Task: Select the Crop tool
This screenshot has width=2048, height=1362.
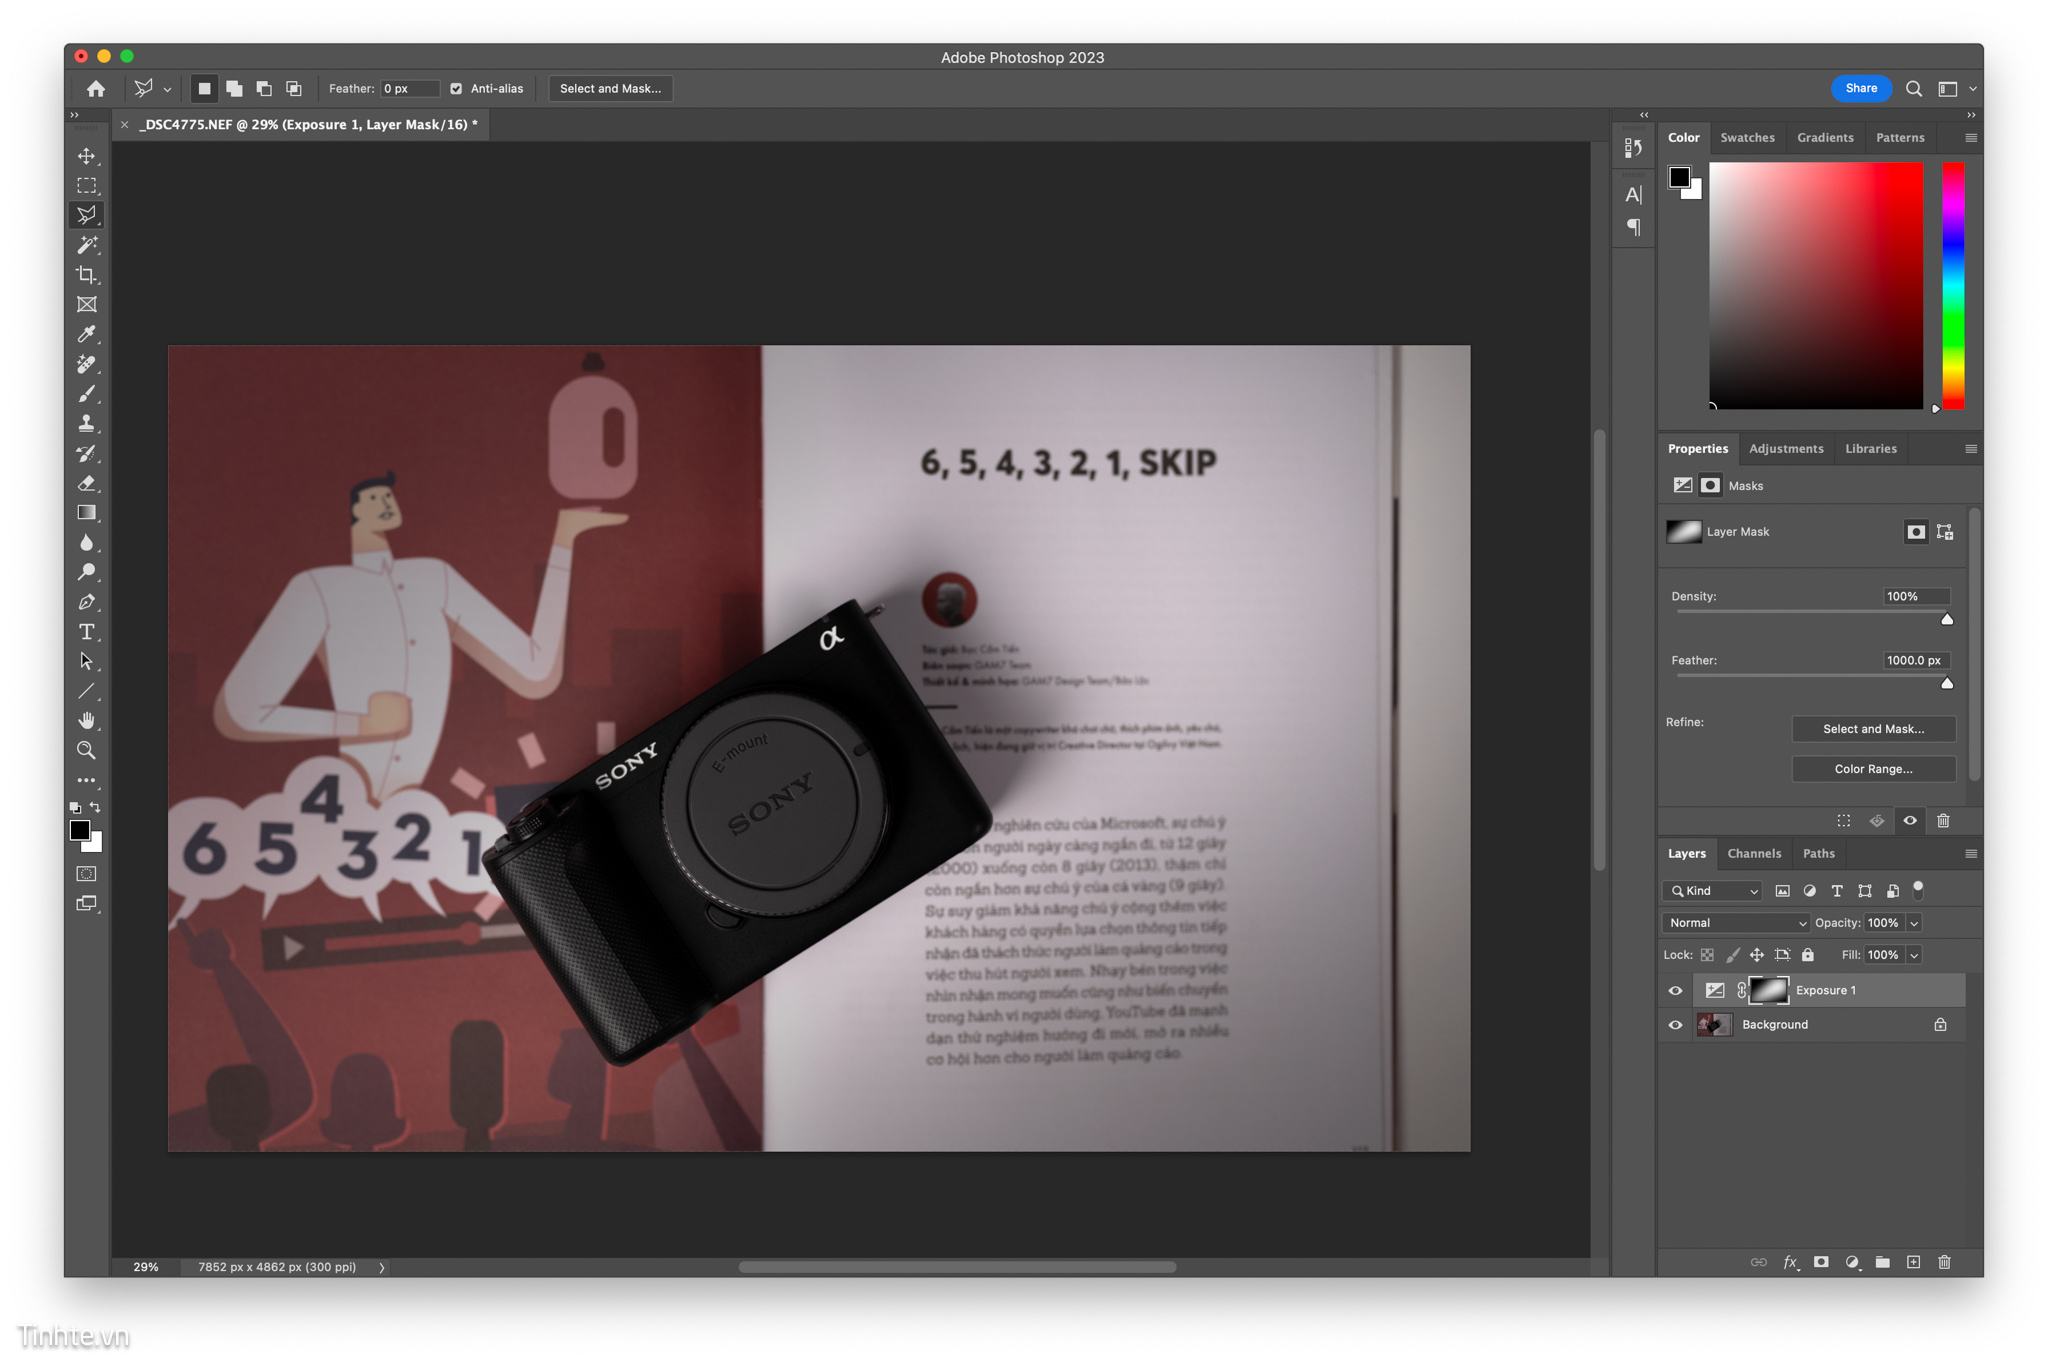Action: 87,275
